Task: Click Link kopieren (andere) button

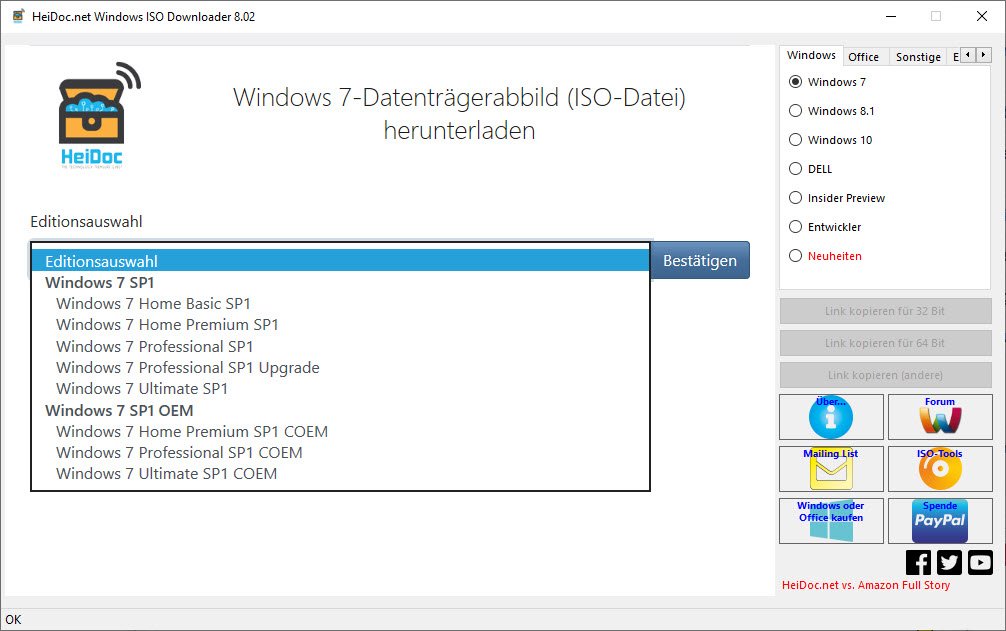Action: point(885,375)
